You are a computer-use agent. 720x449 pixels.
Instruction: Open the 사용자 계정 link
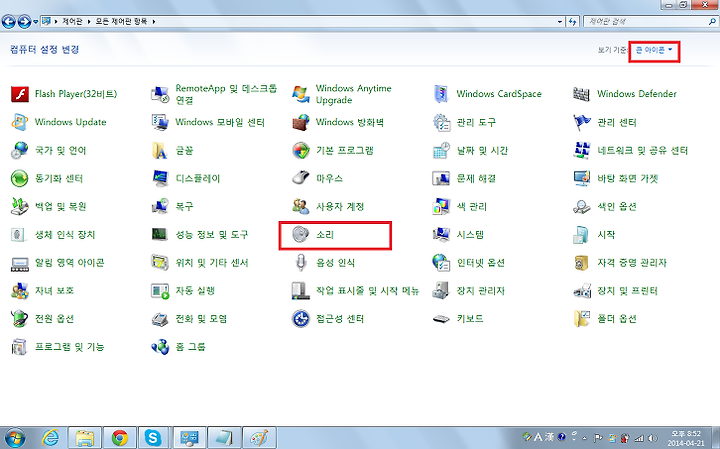point(340,207)
